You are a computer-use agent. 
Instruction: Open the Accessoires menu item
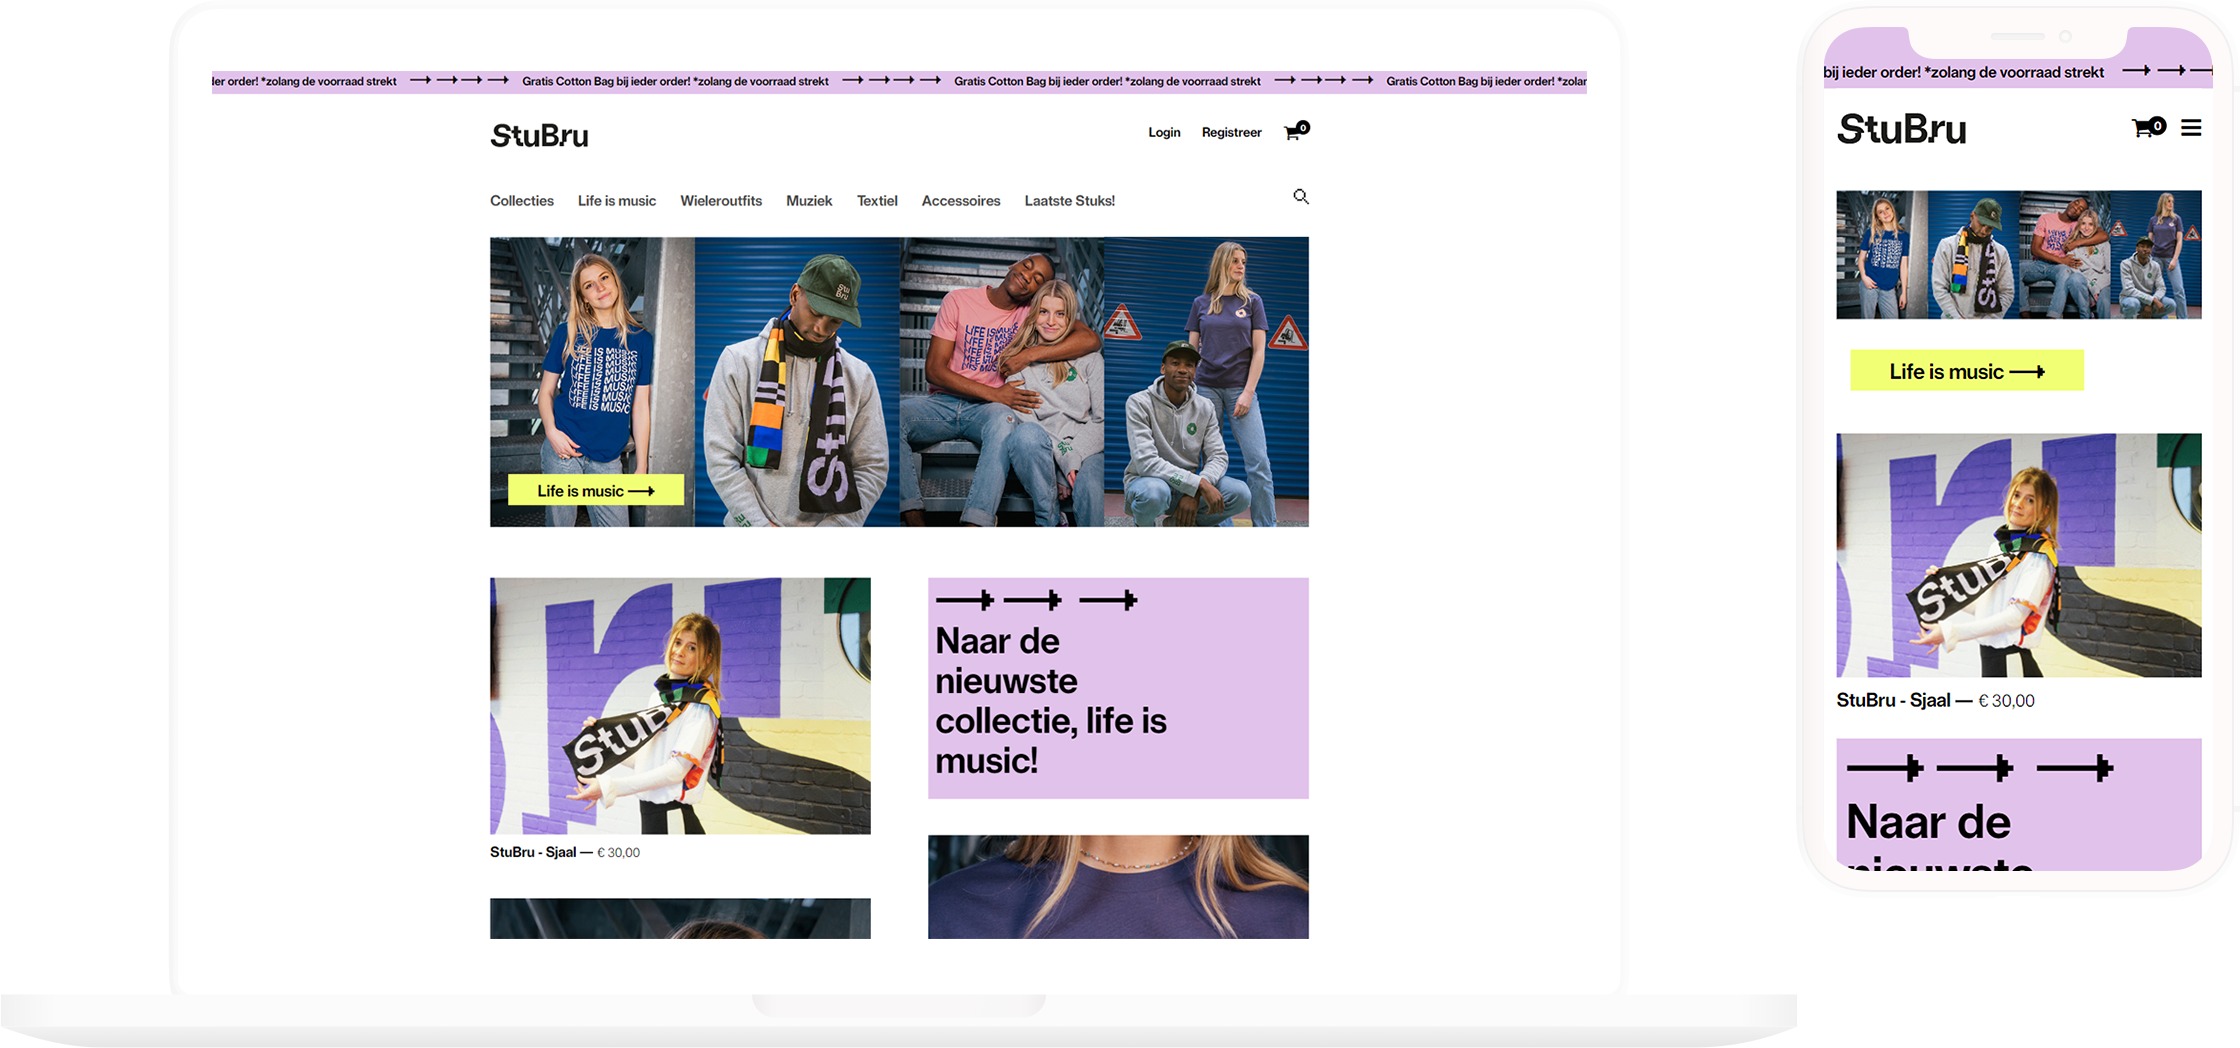(961, 201)
